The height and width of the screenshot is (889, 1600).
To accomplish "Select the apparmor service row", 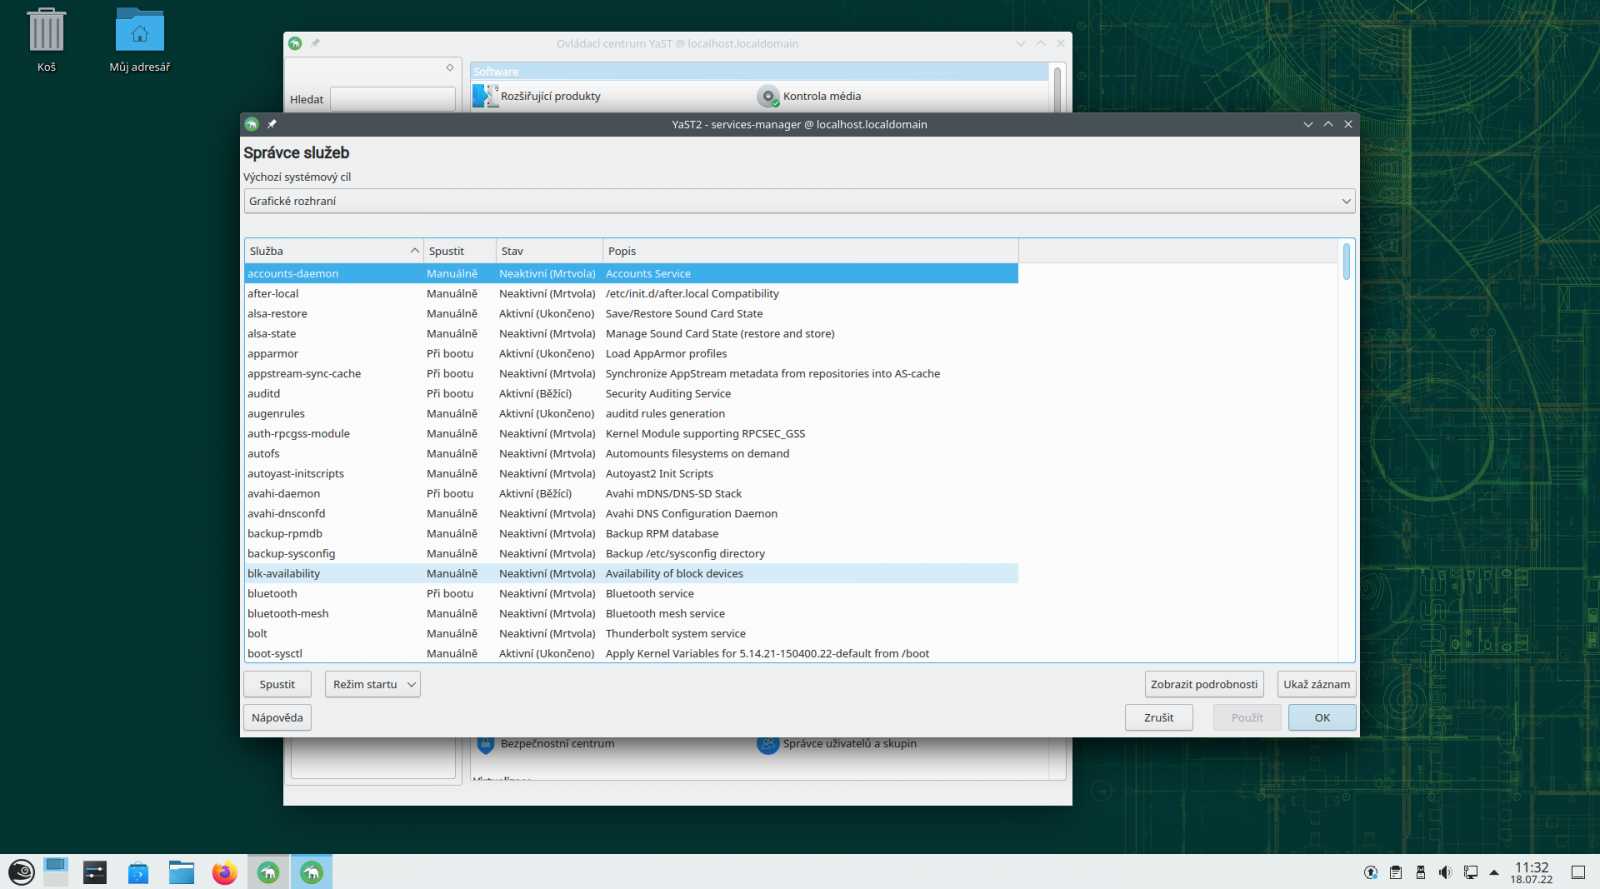I will [631, 353].
